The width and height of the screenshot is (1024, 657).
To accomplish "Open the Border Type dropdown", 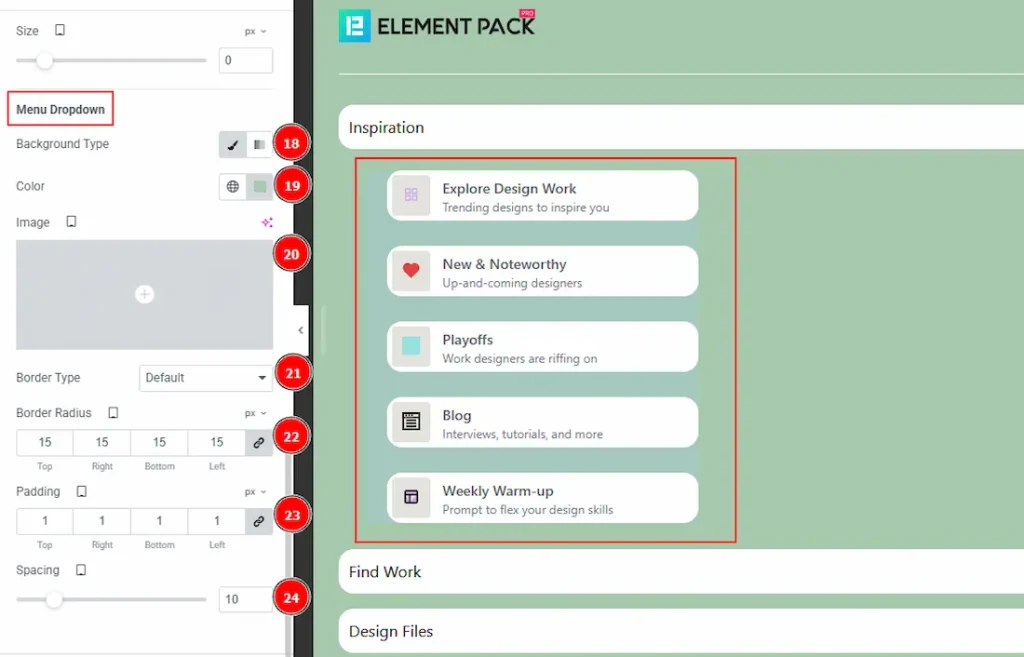I will [205, 378].
